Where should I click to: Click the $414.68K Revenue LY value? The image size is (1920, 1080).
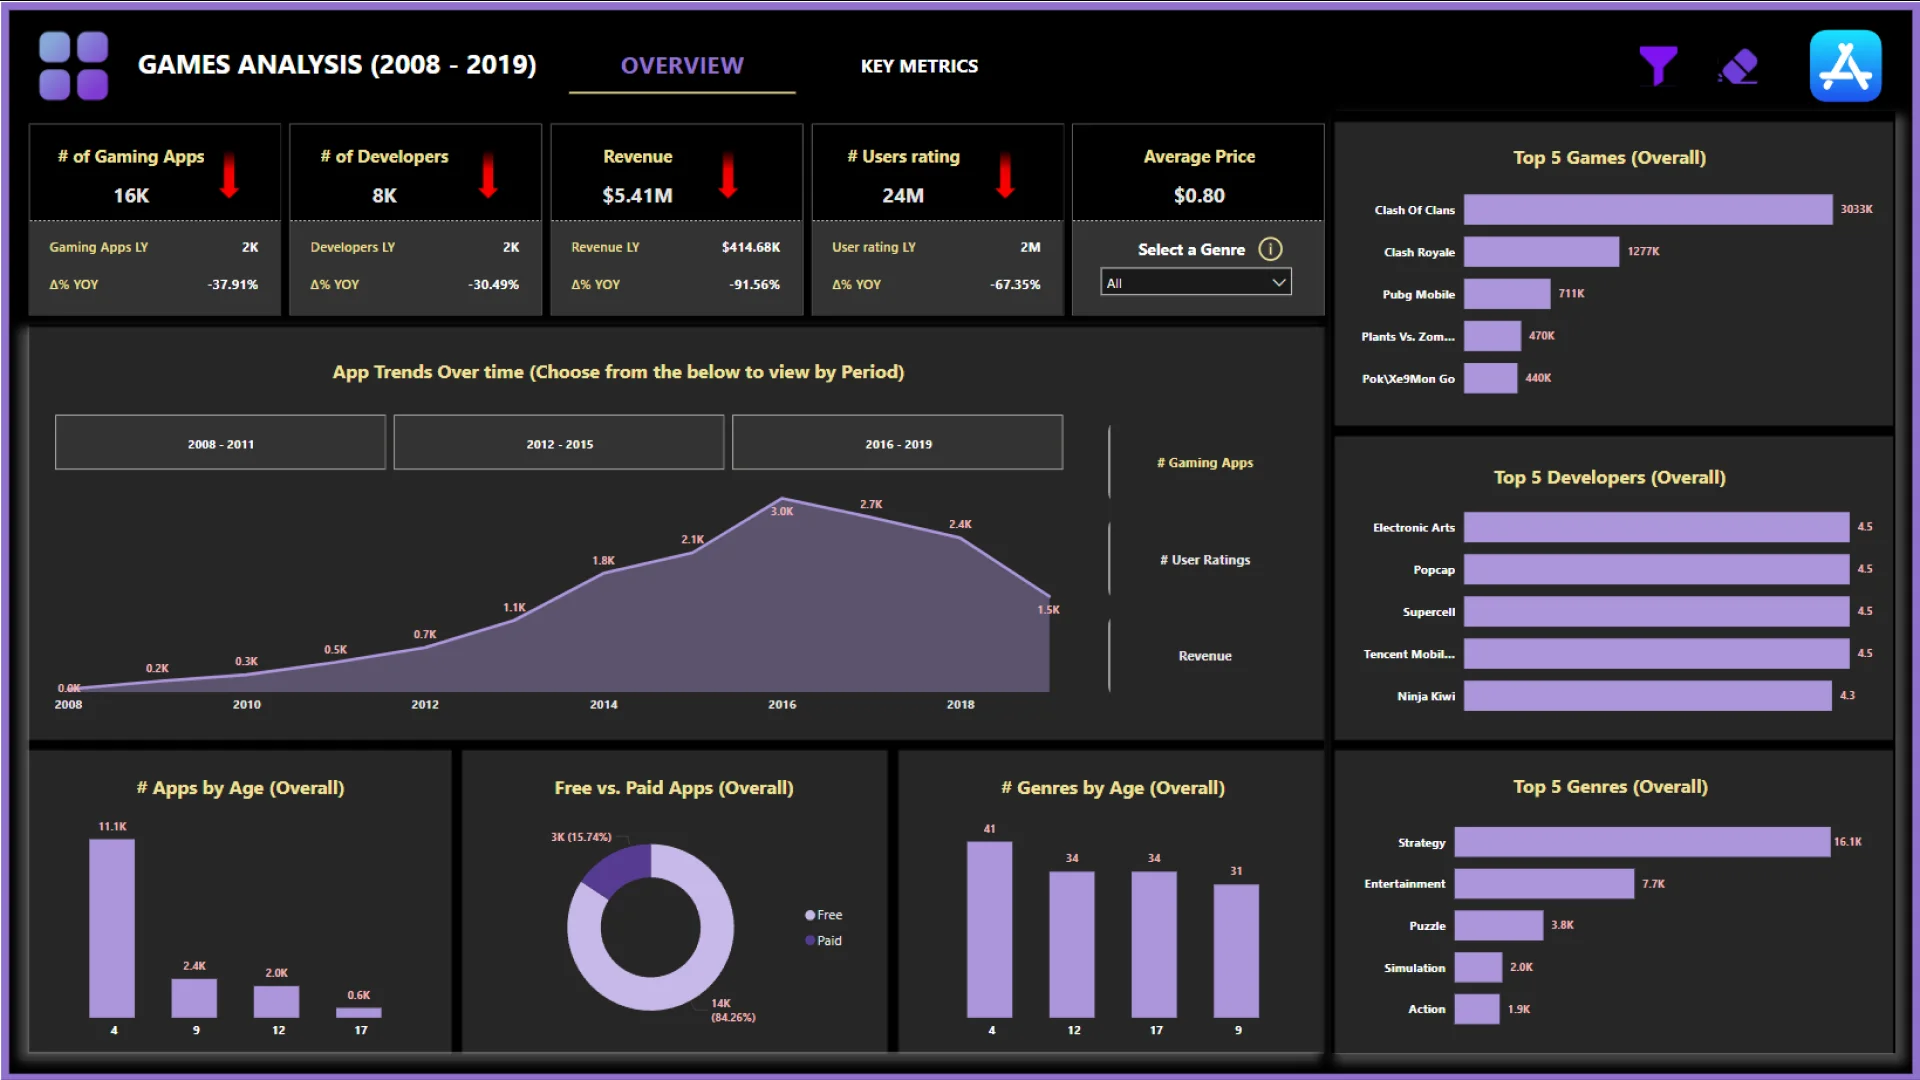click(751, 247)
